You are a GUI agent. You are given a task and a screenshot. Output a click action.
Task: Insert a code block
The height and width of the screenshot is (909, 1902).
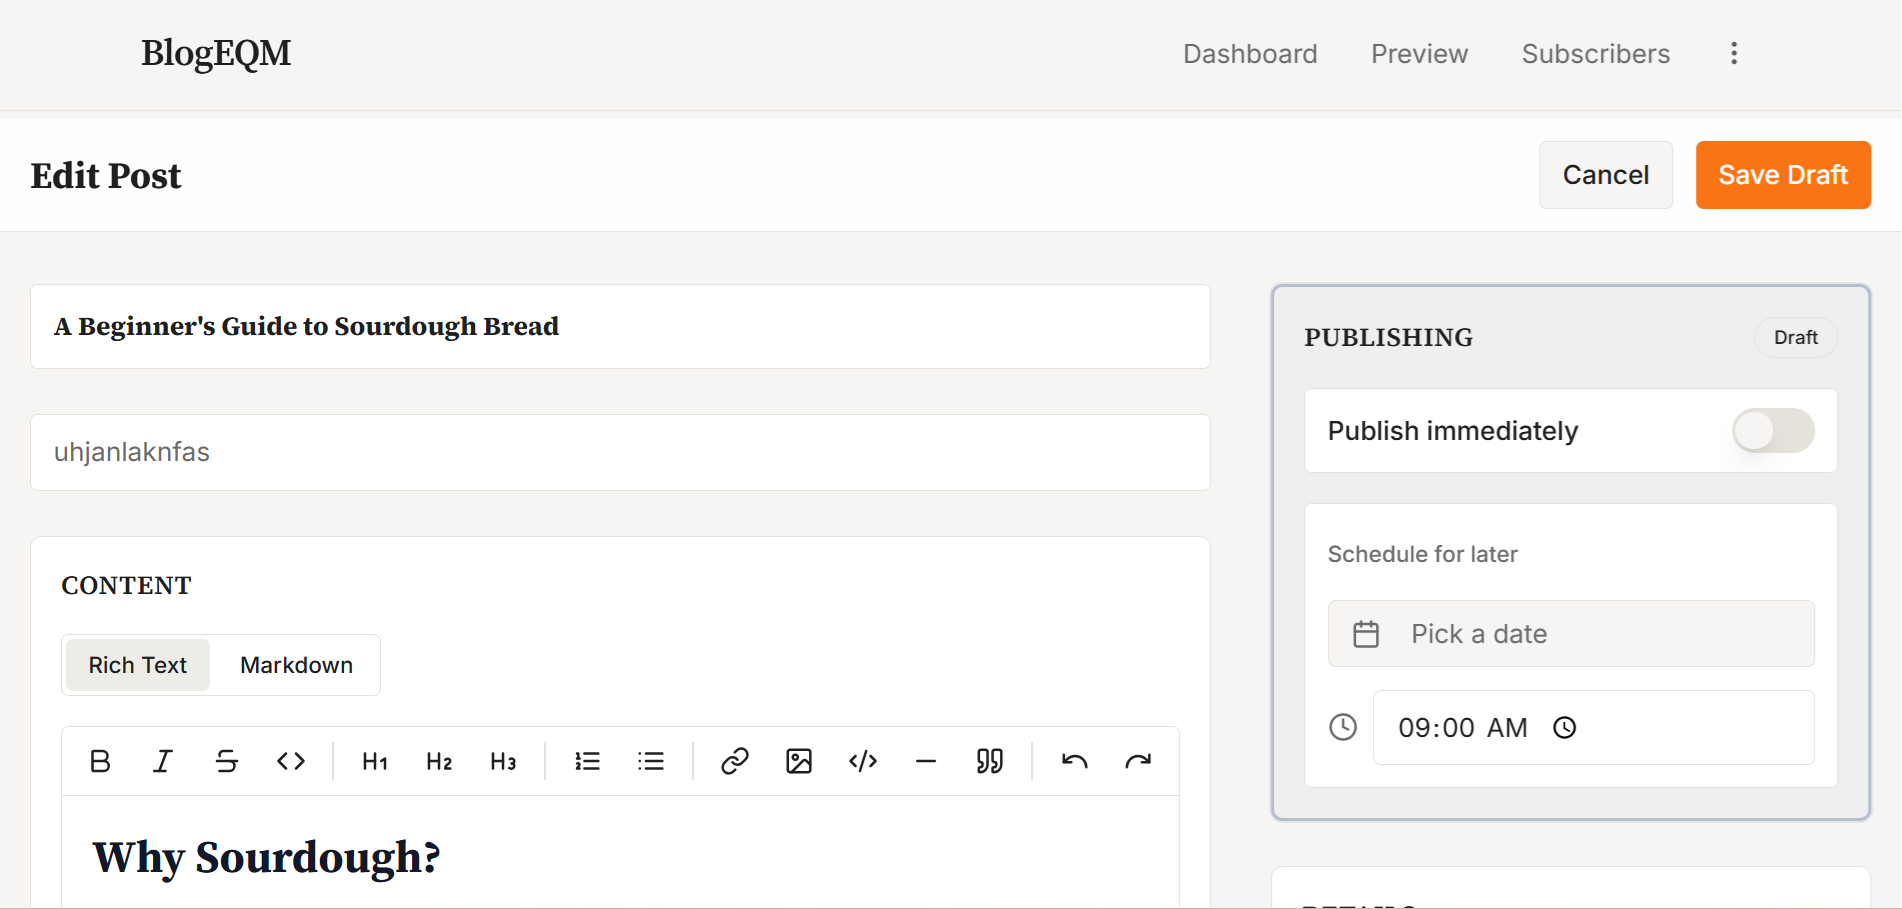863,761
